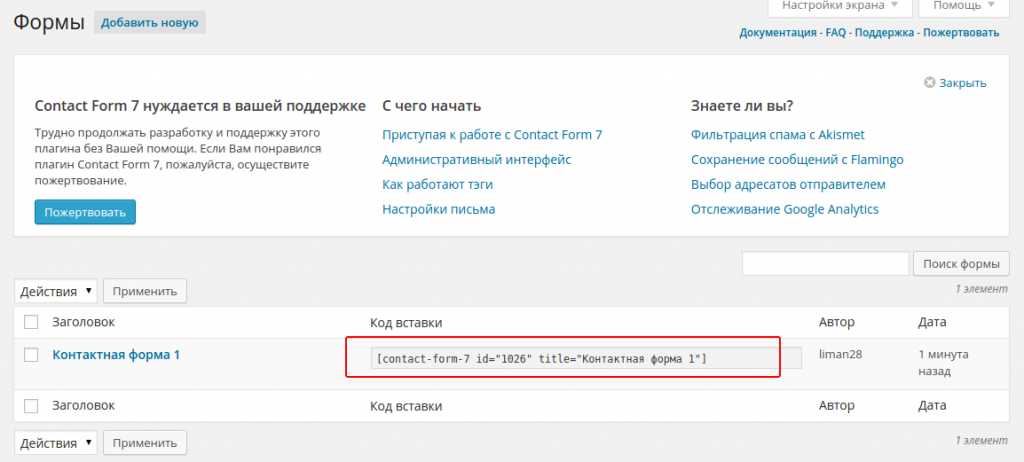Viewport: 1024px width, 462px height.
Task: Click the top Применить button
Action: (145, 292)
